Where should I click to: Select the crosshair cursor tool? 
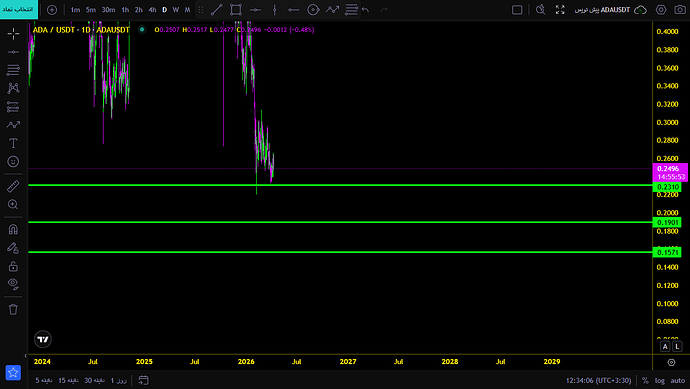coord(13,33)
